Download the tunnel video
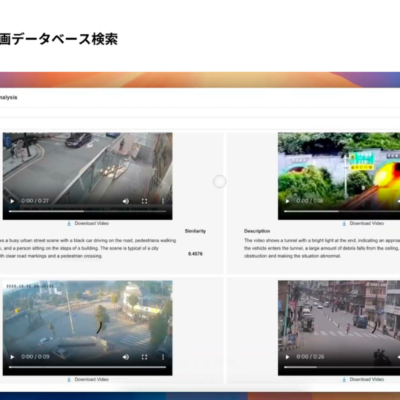The width and height of the screenshot is (400, 400). pos(363,223)
